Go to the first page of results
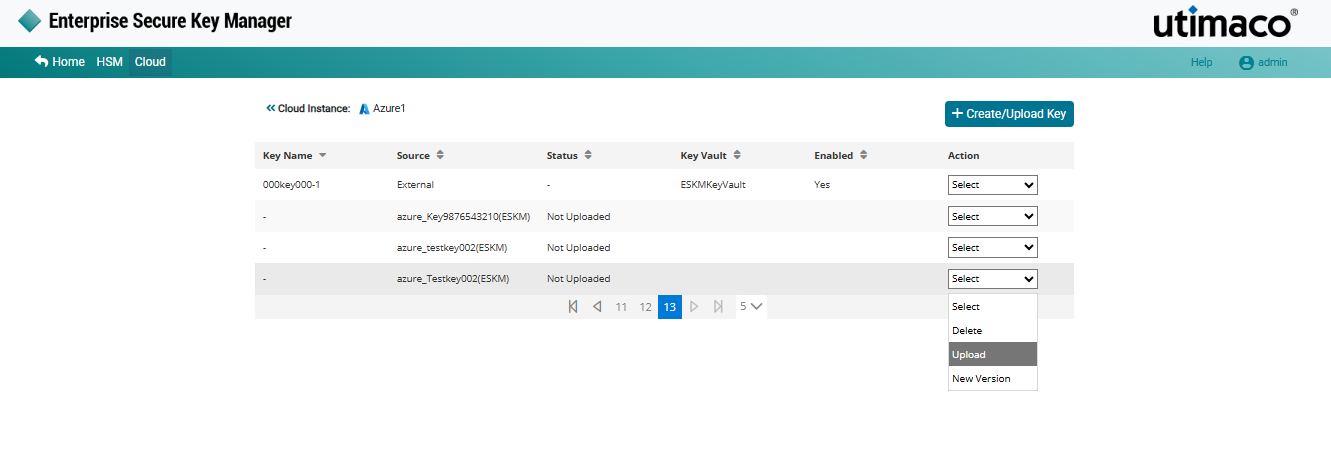This screenshot has width=1331, height=459. [573, 307]
